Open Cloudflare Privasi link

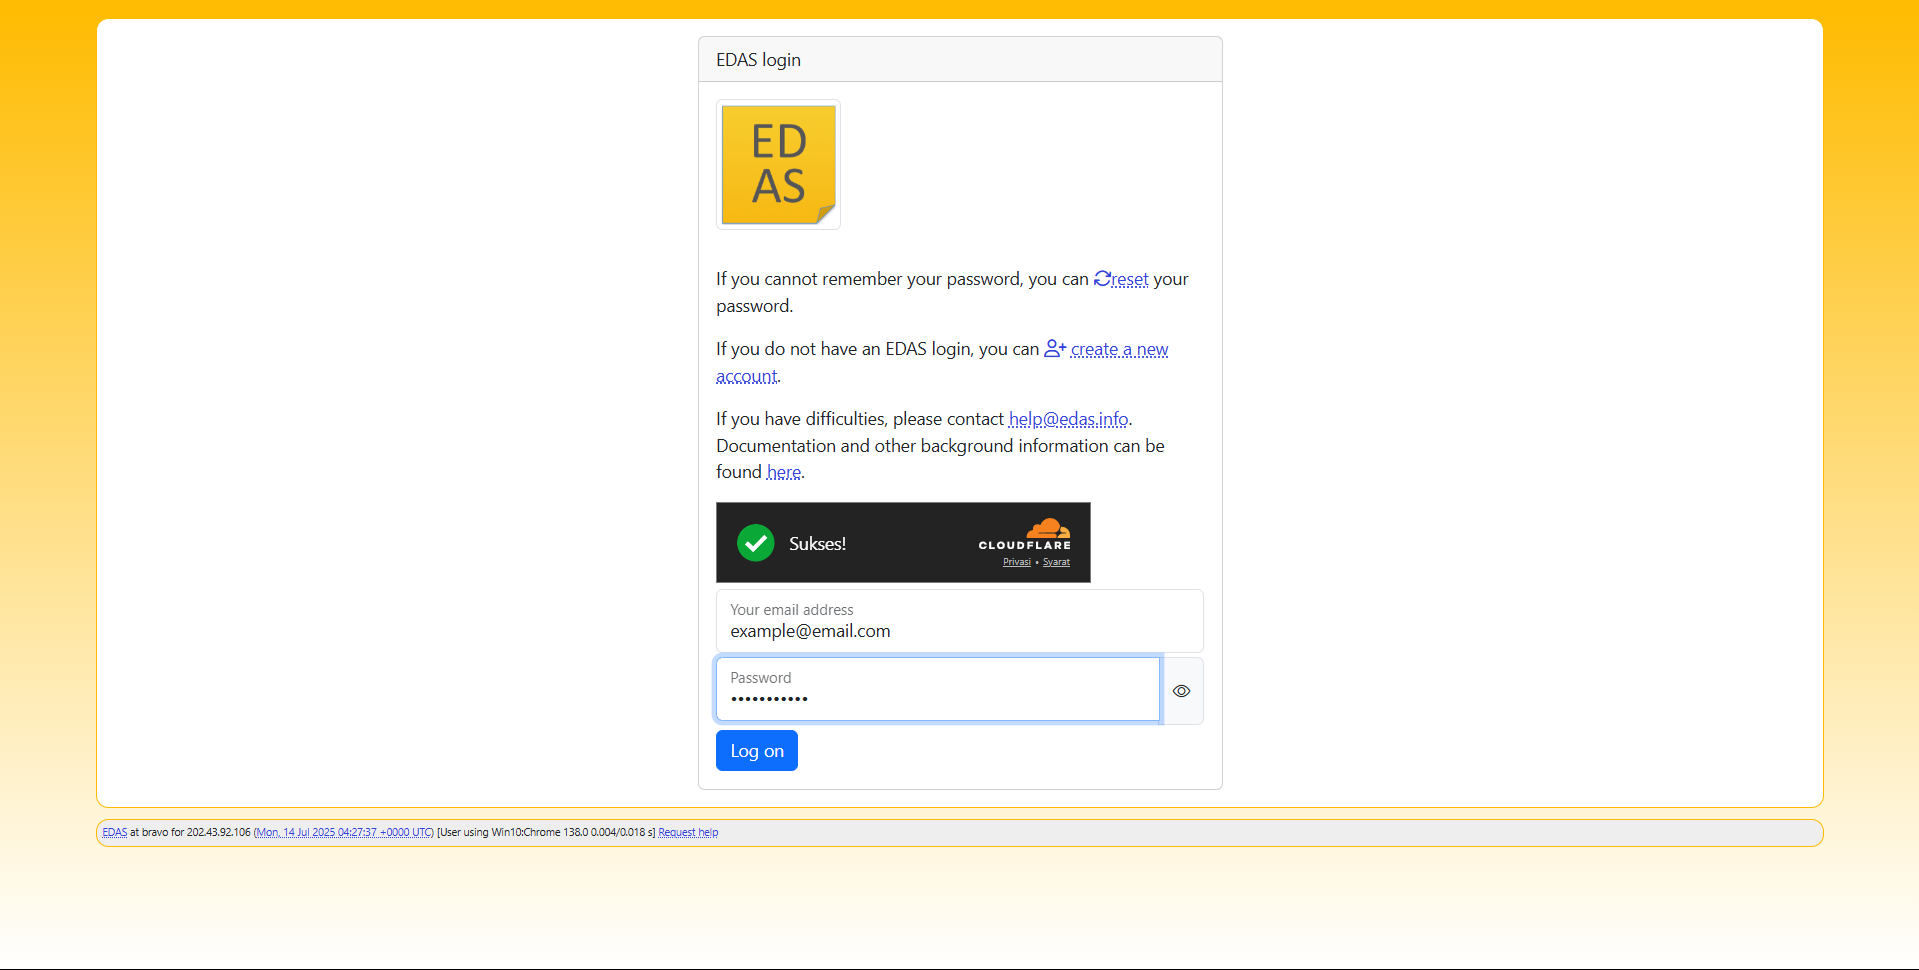point(1016,562)
